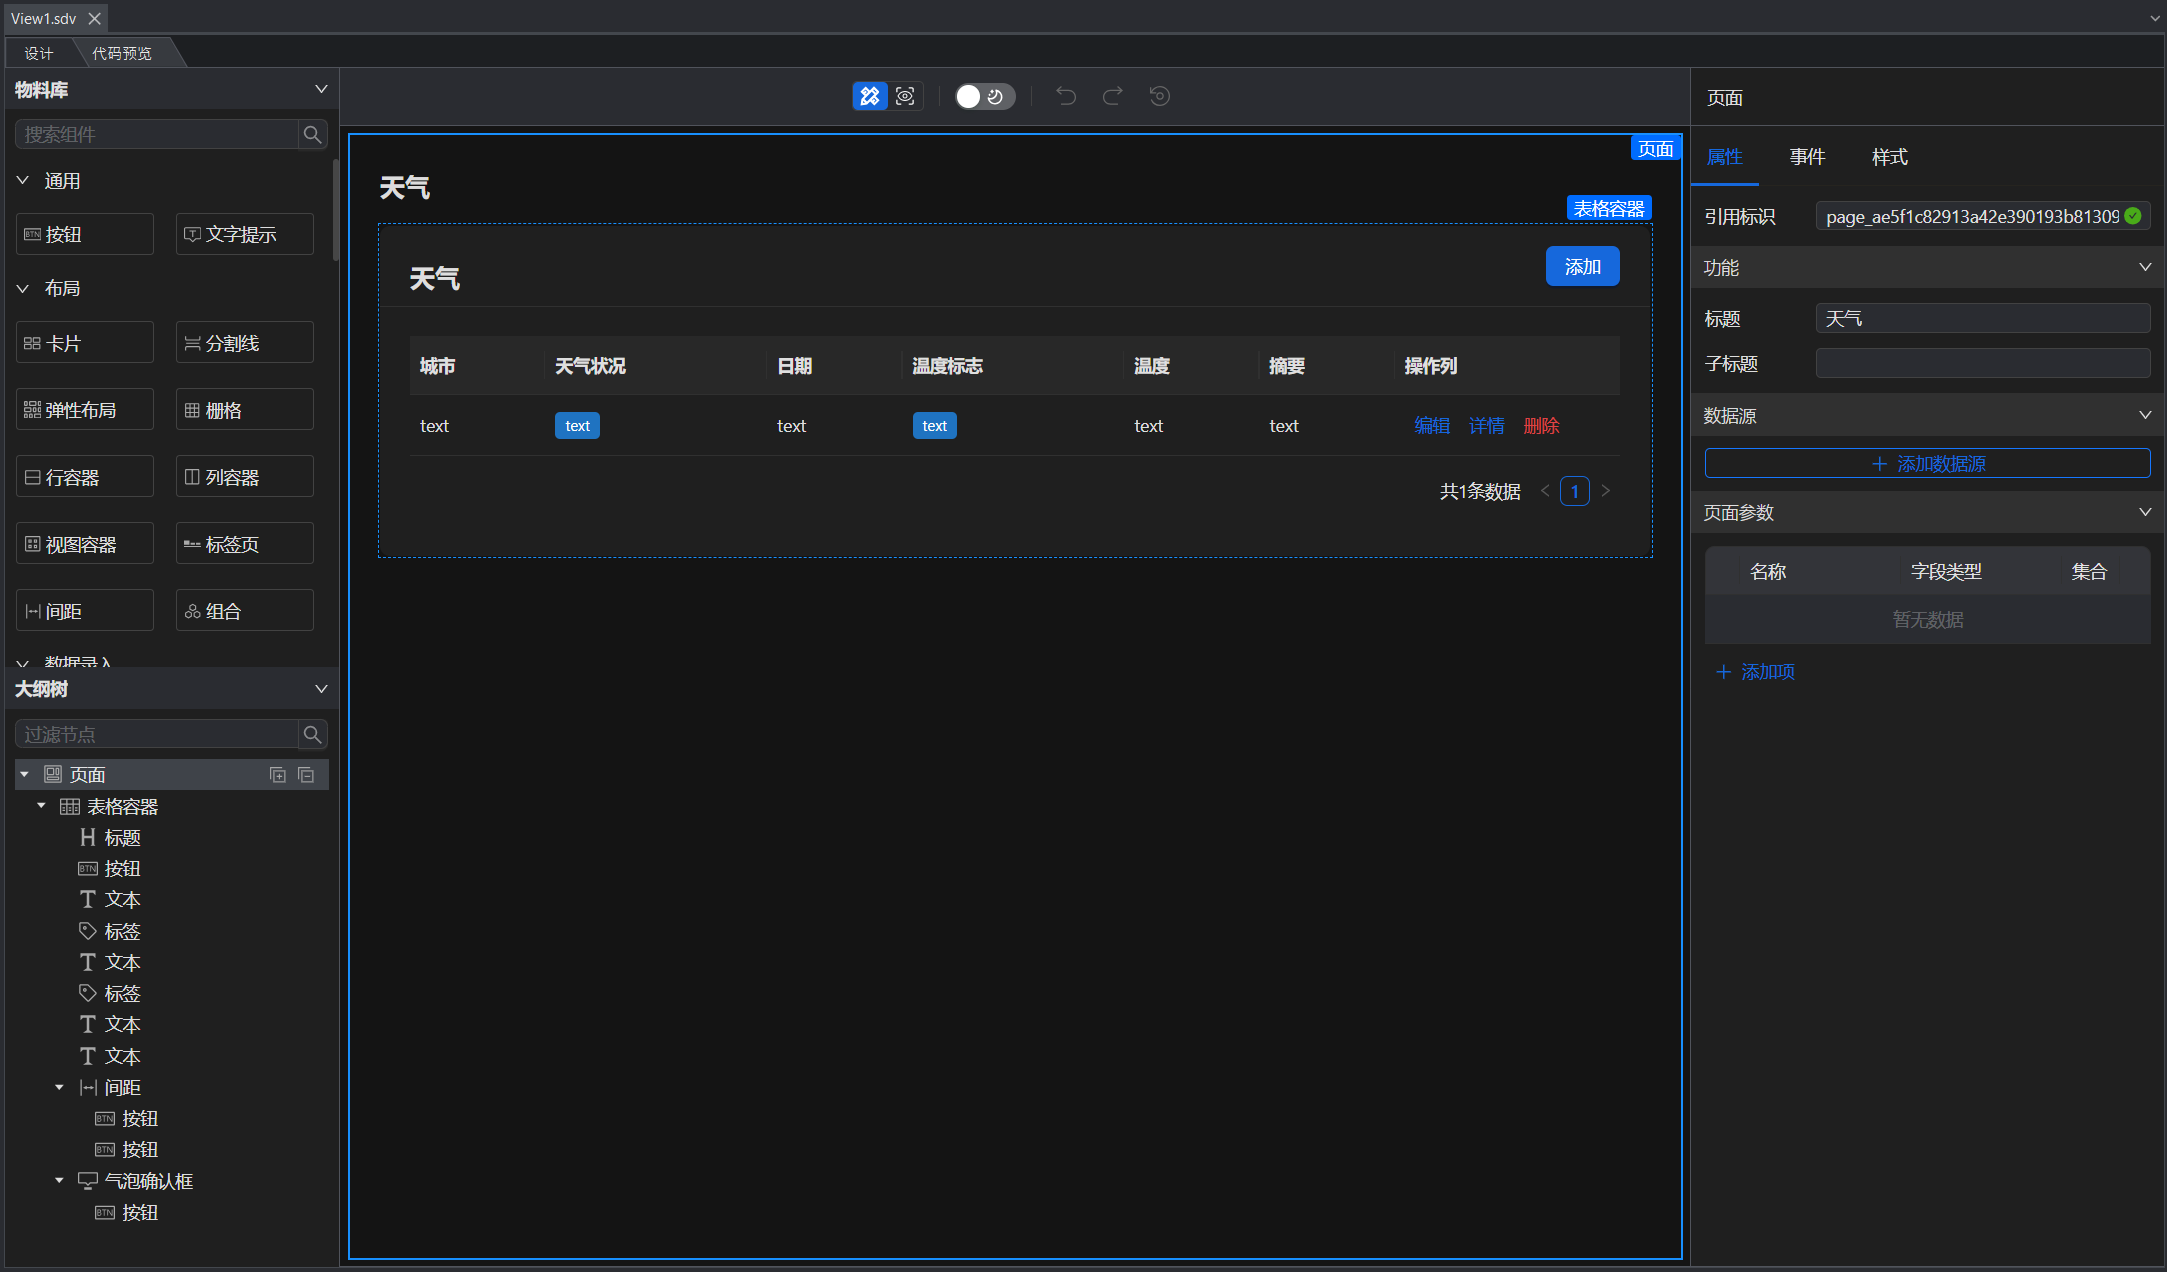Screen dimensions: 2167x1272
Task: Click the search icon in component library
Action: (312, 134)
